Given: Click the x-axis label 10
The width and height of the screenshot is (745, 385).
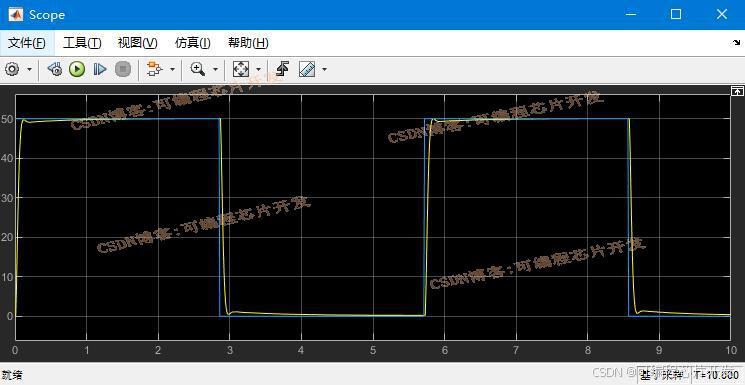Looking at the screenshot, I should tap(730, 351).
